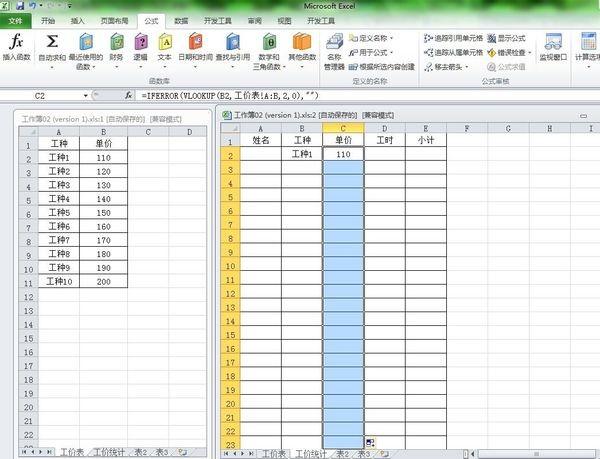The width and height of the screenshot is (600, 459).
Task: Click the AutoFill options icon below column C
Action: coord(371,442)
